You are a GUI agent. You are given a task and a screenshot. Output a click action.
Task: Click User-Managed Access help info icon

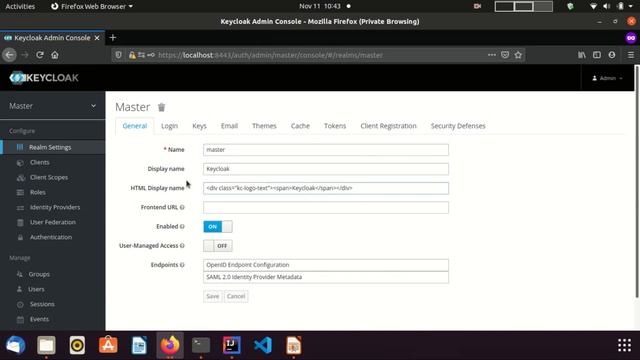[182, 246]
